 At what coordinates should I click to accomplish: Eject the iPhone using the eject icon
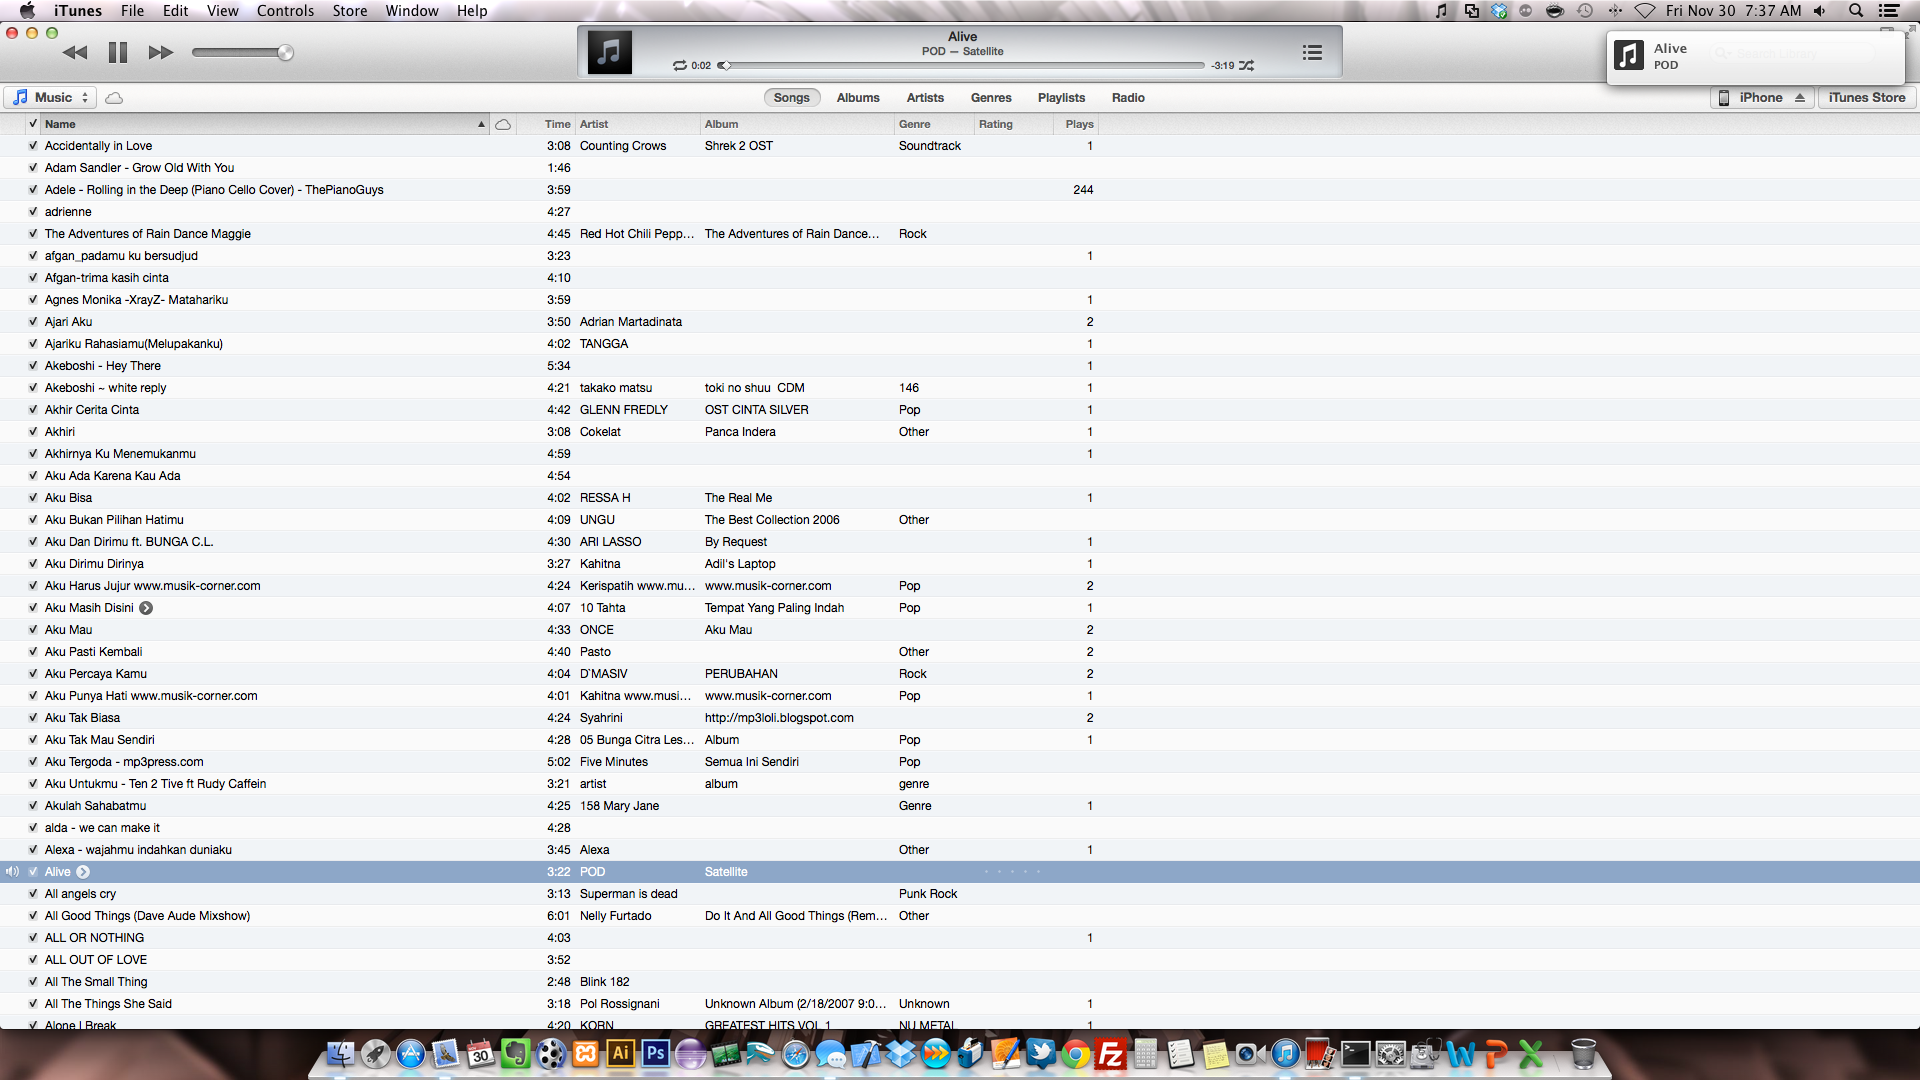coord(1800,97)
